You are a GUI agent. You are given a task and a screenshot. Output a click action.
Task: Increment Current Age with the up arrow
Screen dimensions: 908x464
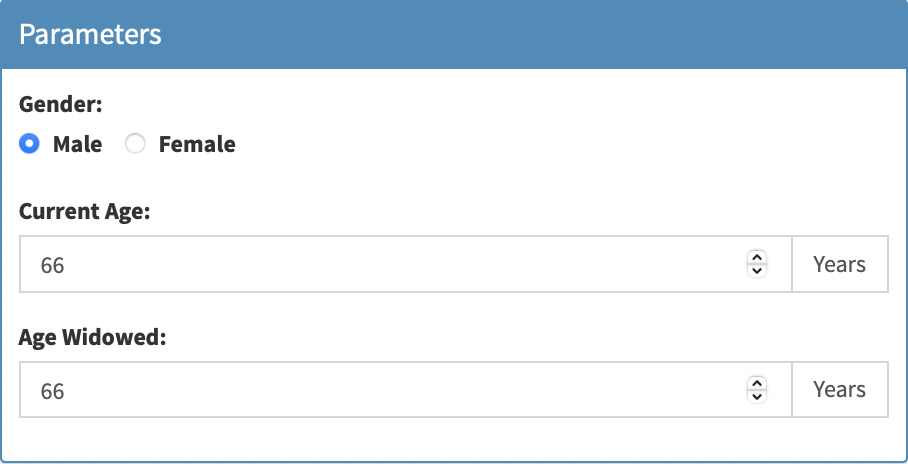coord(757,258)
